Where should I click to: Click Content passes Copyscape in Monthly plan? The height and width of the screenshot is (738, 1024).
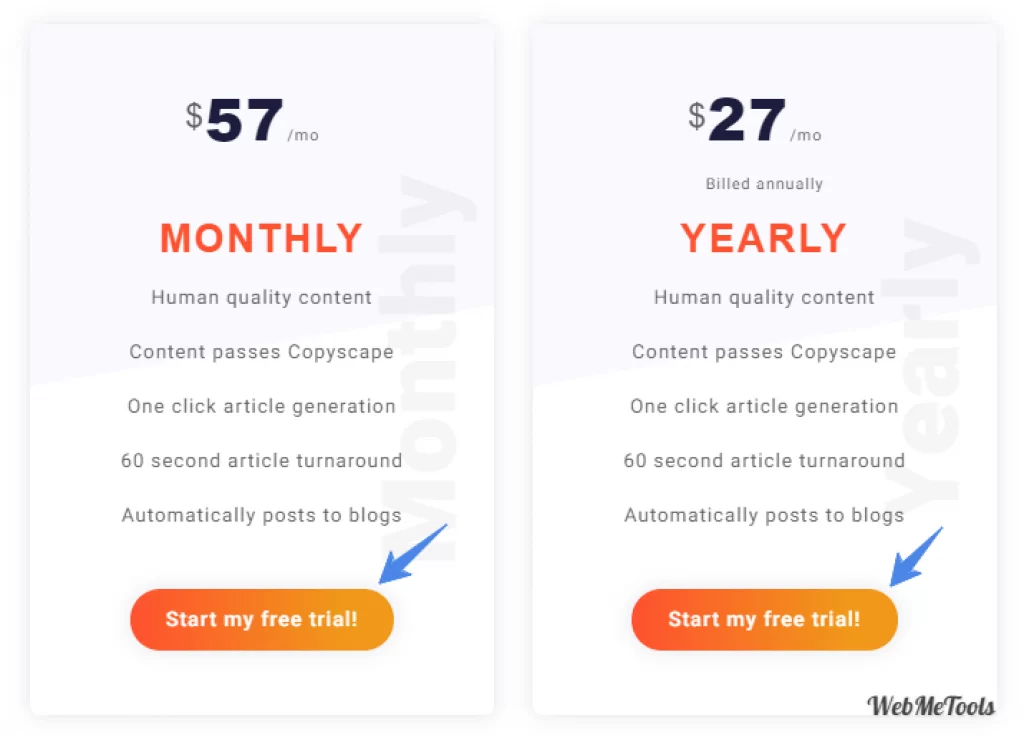pyautogui.click(x=262, y=352)
